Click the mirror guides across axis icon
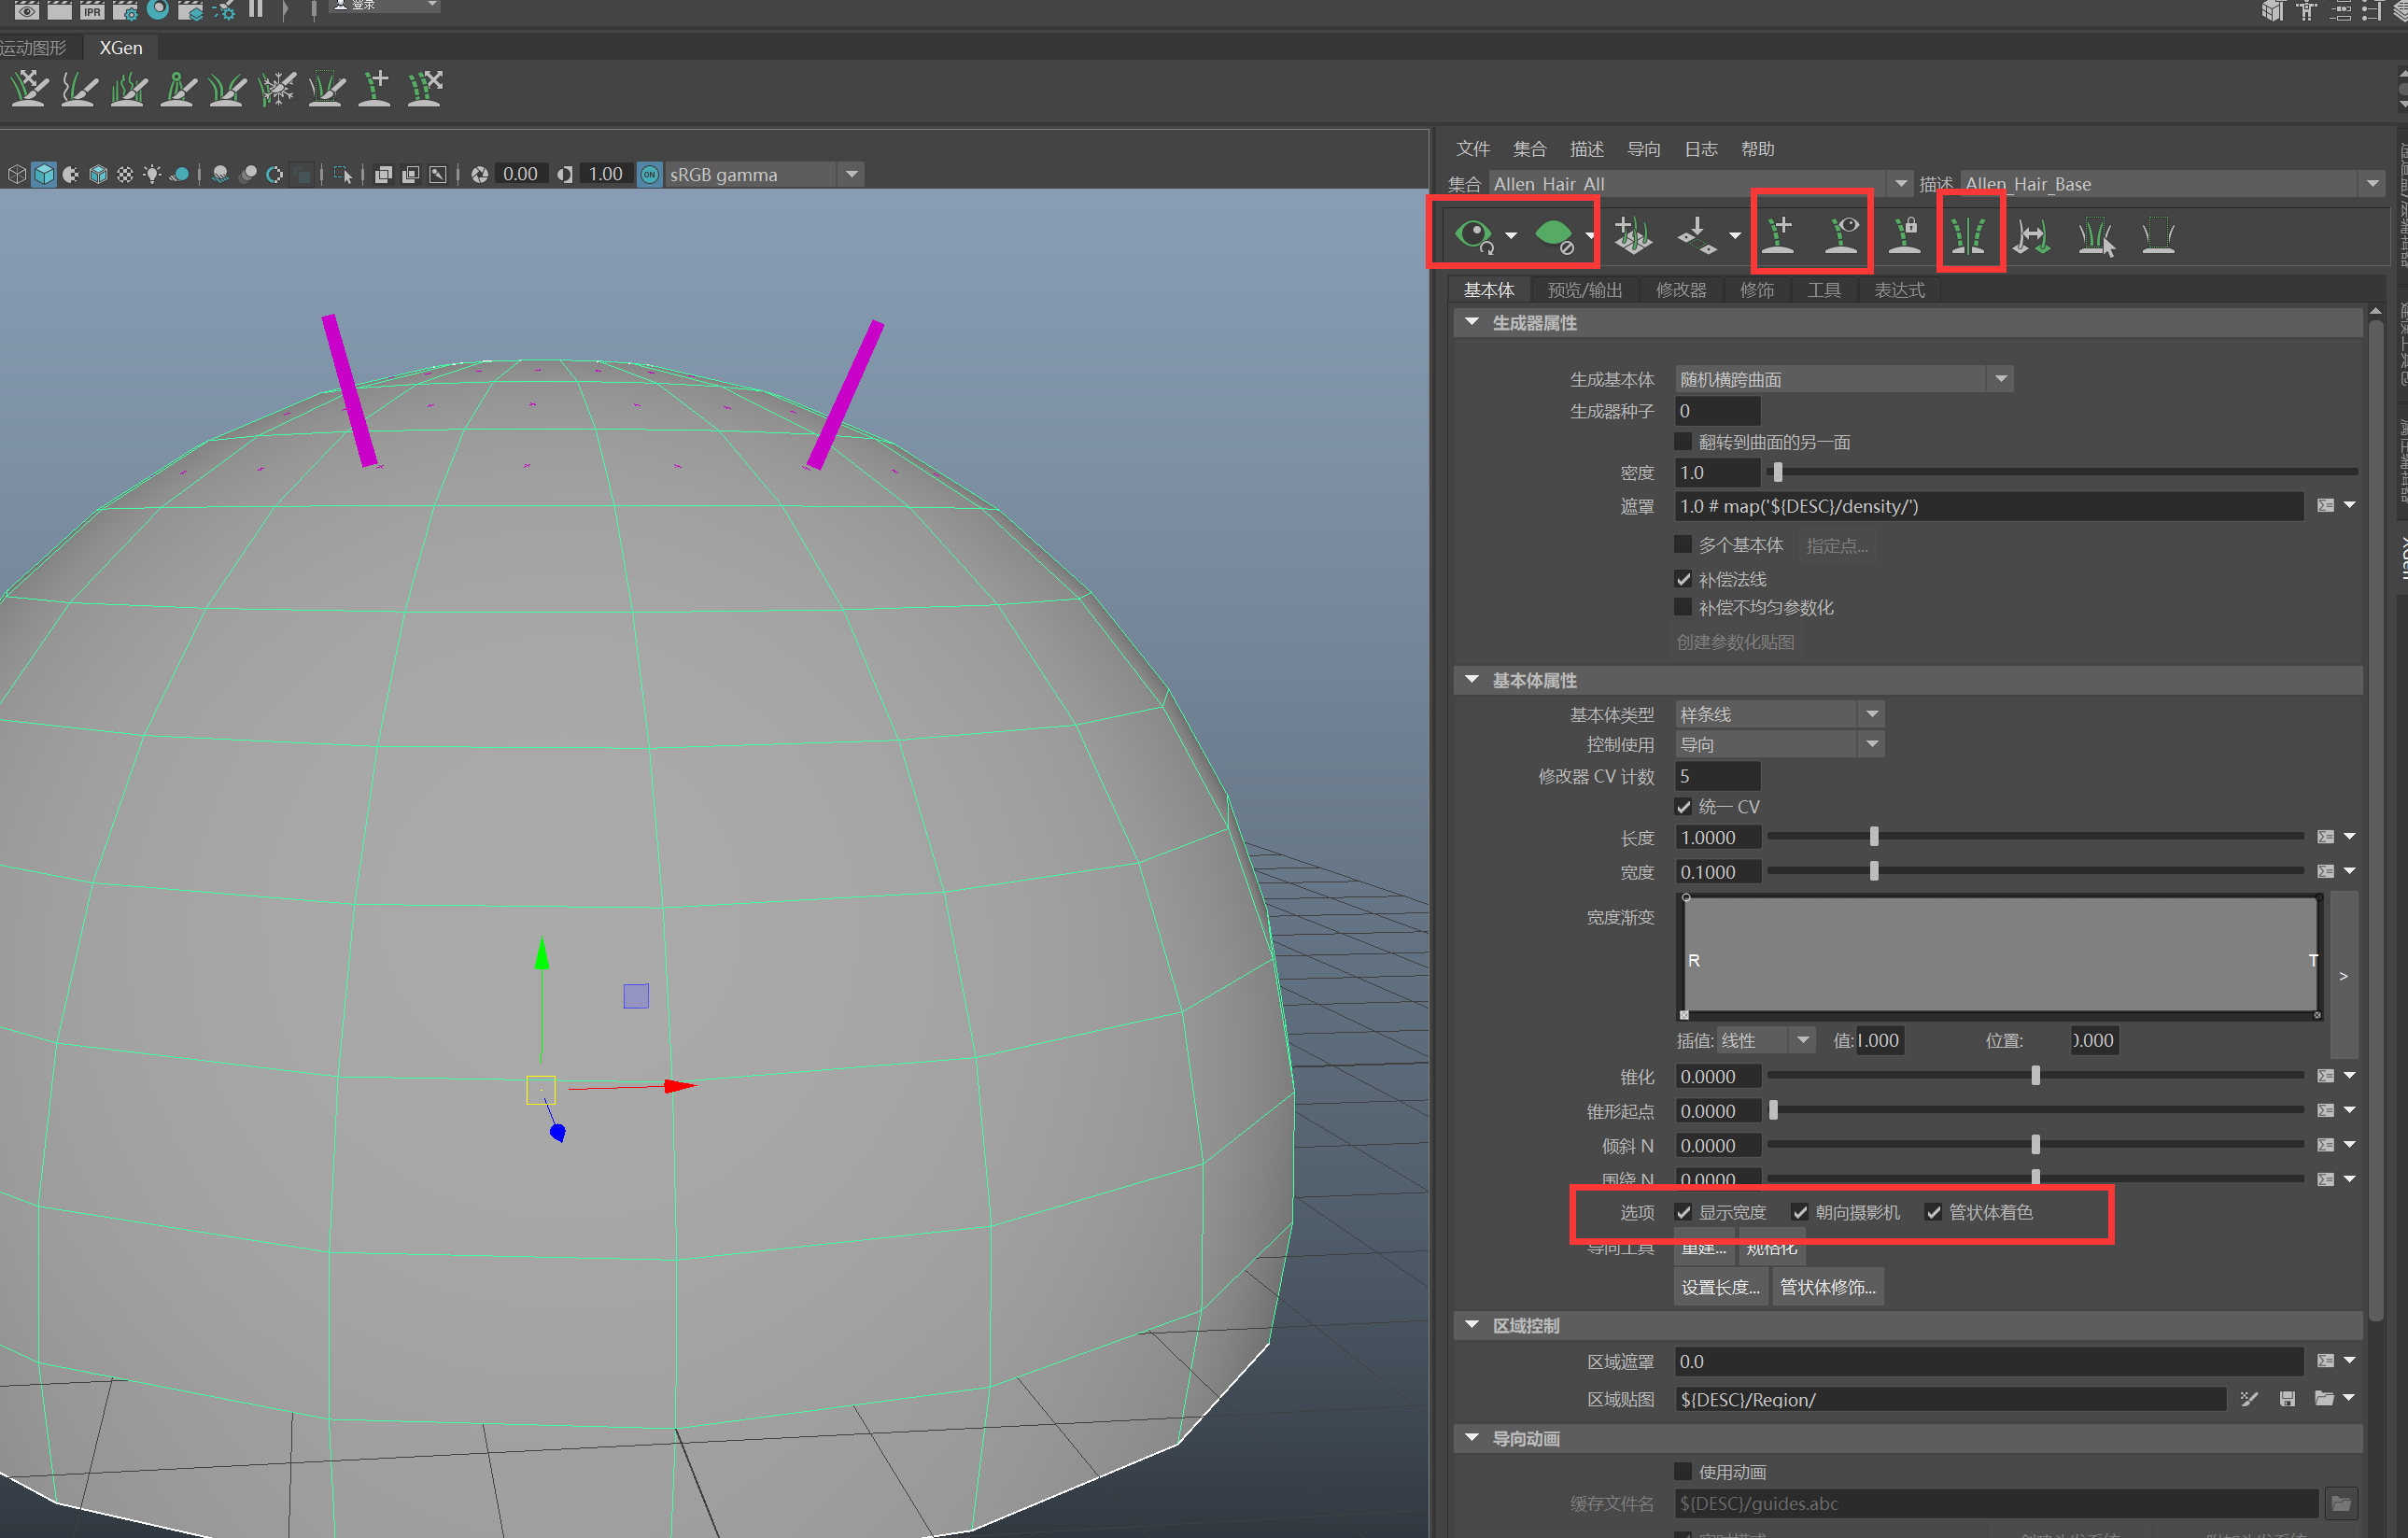The image size is (2408, 1538). click(1968, 235)
